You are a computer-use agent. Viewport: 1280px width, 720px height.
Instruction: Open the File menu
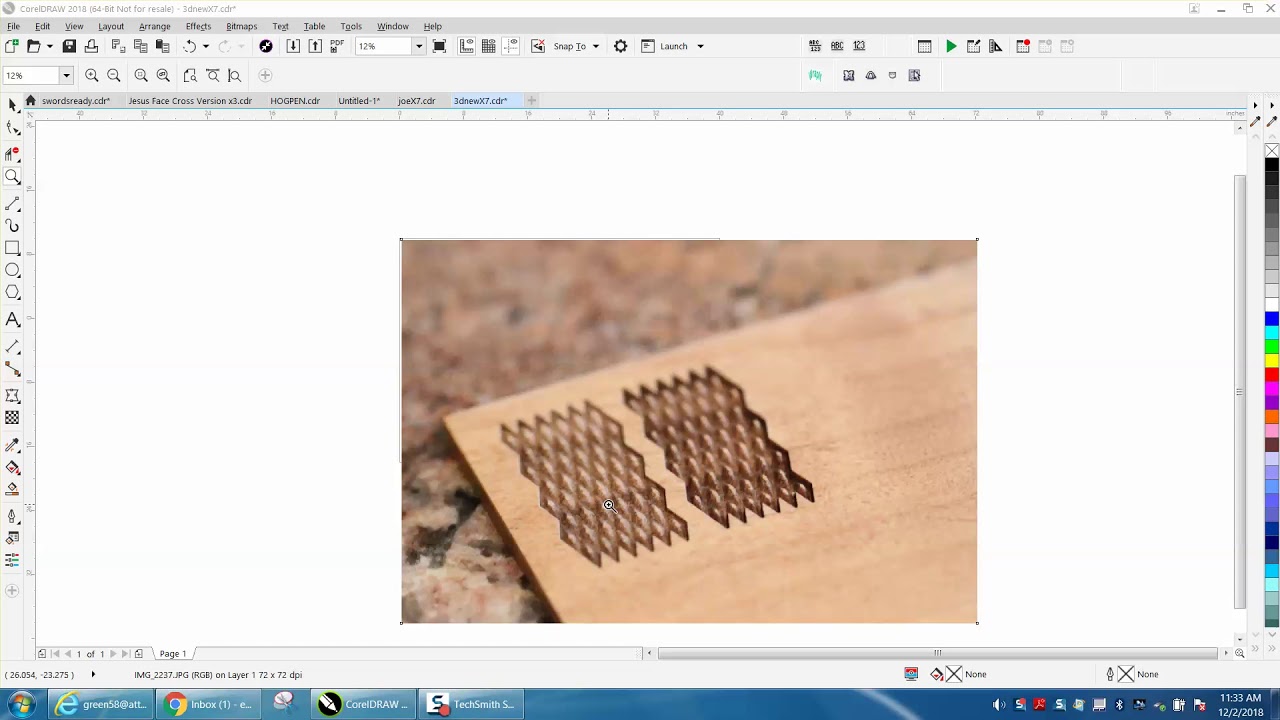point(13,26)
